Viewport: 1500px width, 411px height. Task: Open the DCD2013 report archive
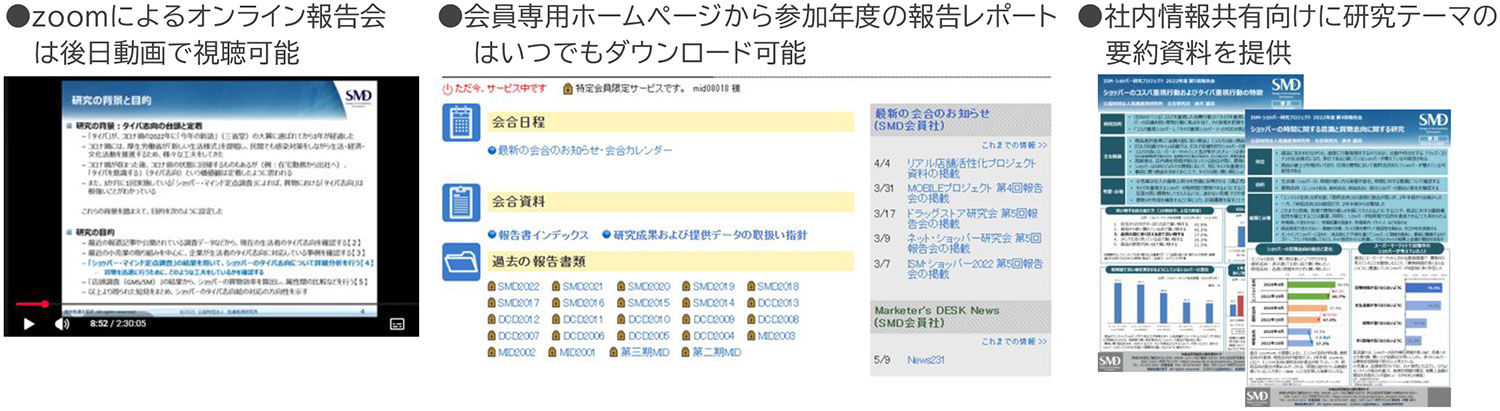(776, 303)
